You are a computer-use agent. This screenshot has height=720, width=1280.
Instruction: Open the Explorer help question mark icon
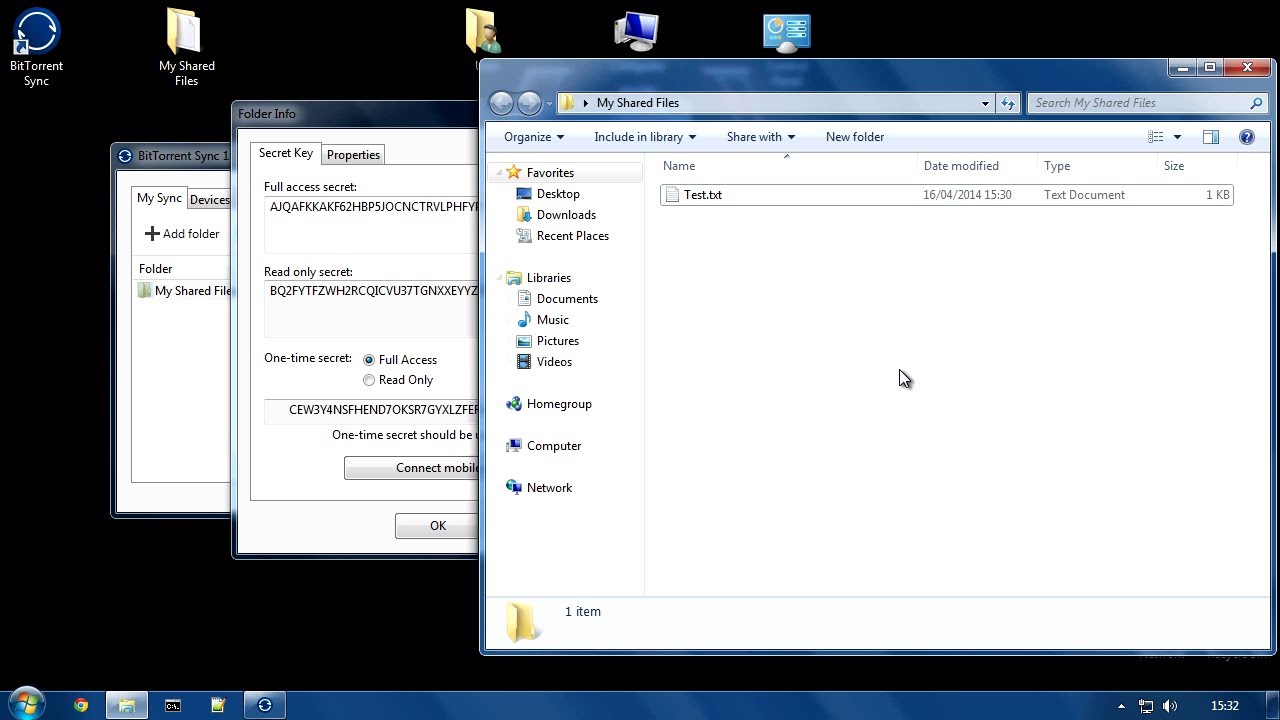click(x=1247, y=137)
